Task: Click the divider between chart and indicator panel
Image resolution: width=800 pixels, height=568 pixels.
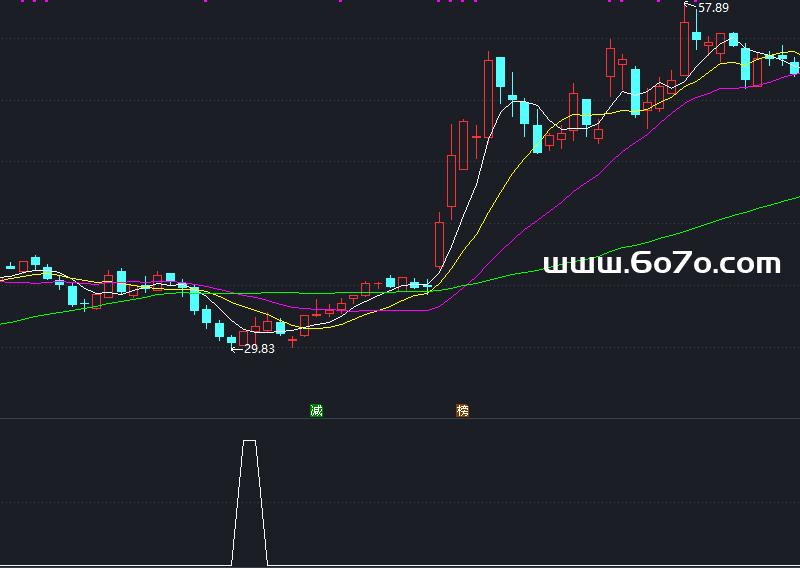Action: 400,418
